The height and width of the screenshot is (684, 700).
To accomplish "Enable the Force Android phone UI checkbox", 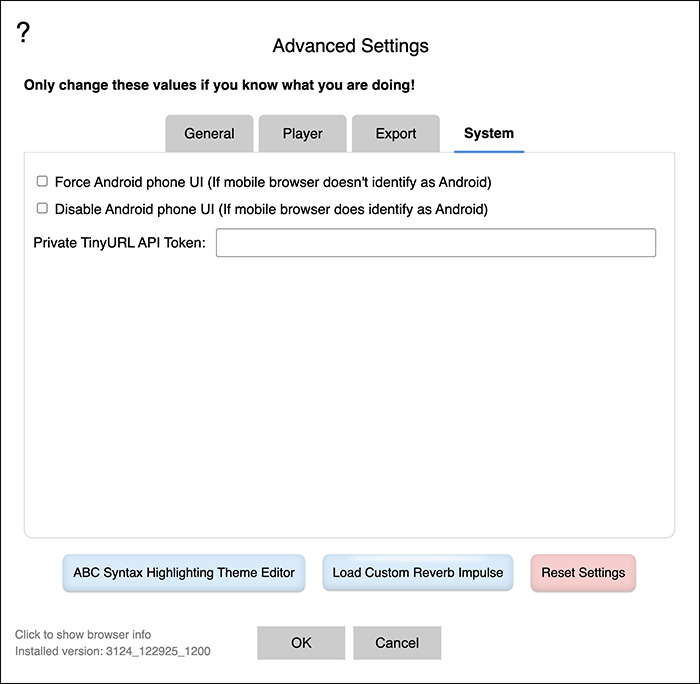I will [42, 181].
